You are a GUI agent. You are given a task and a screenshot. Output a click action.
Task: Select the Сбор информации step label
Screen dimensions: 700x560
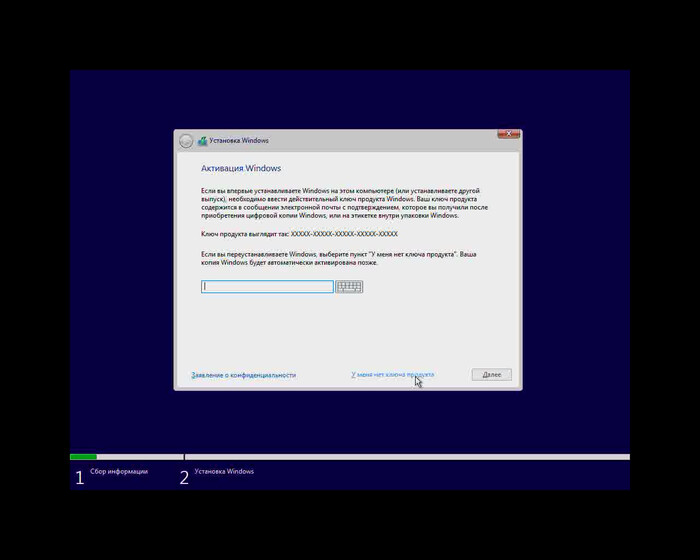pyautogui.click(x=119, y=472)
